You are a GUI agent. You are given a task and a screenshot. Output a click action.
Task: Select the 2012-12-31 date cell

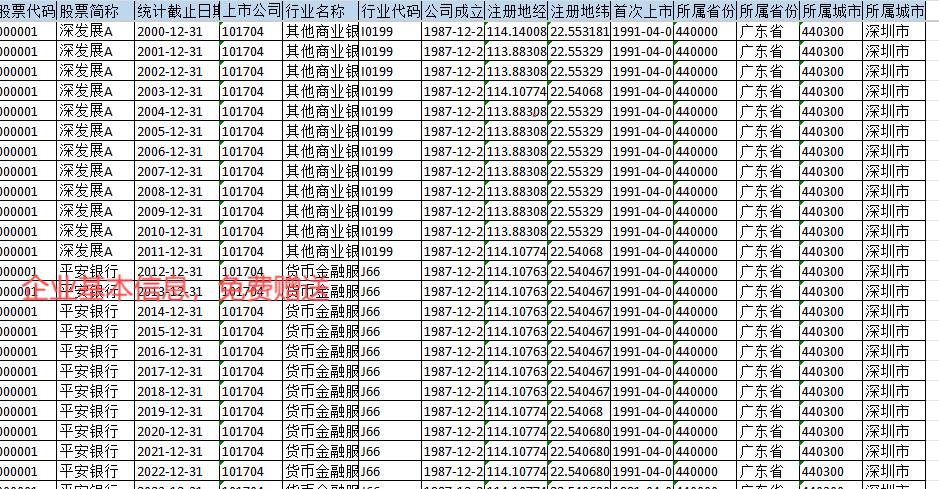point(177,271)
